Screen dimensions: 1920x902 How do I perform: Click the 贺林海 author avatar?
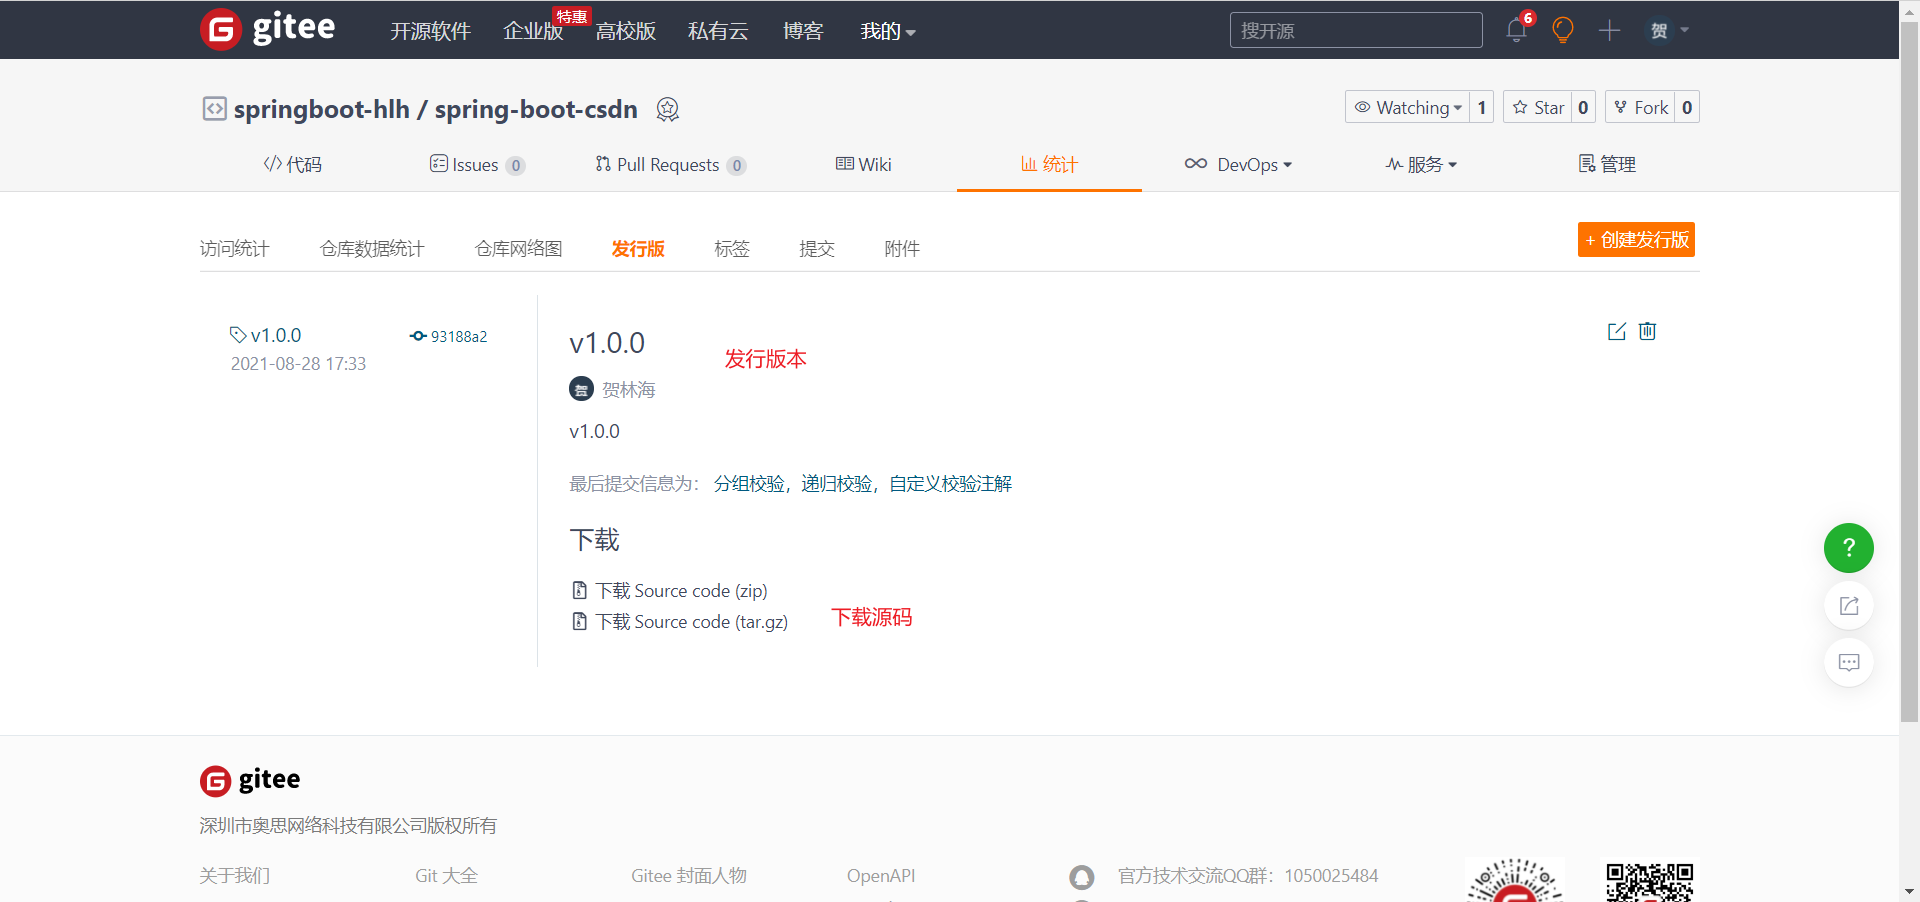point(581,389)
